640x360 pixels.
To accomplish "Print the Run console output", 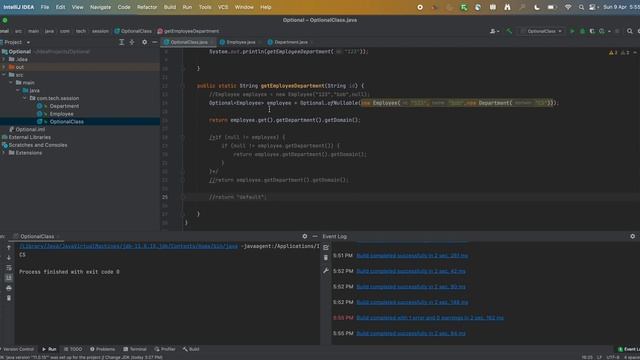I will (x=9, y=288).
